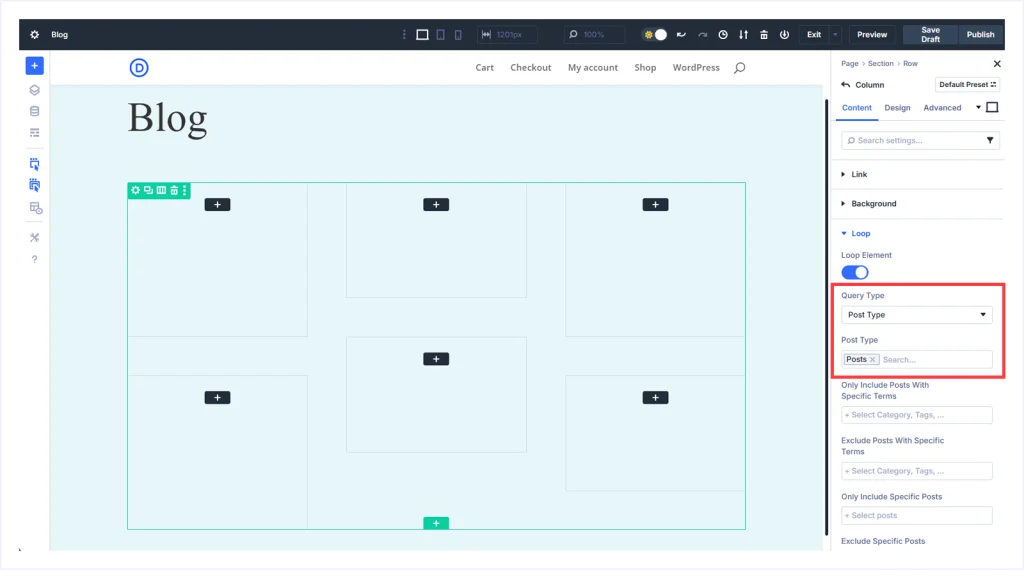This screenshot has width=1024, height=570.
Task: Undo the last change
Action: [x=681, y=35]
